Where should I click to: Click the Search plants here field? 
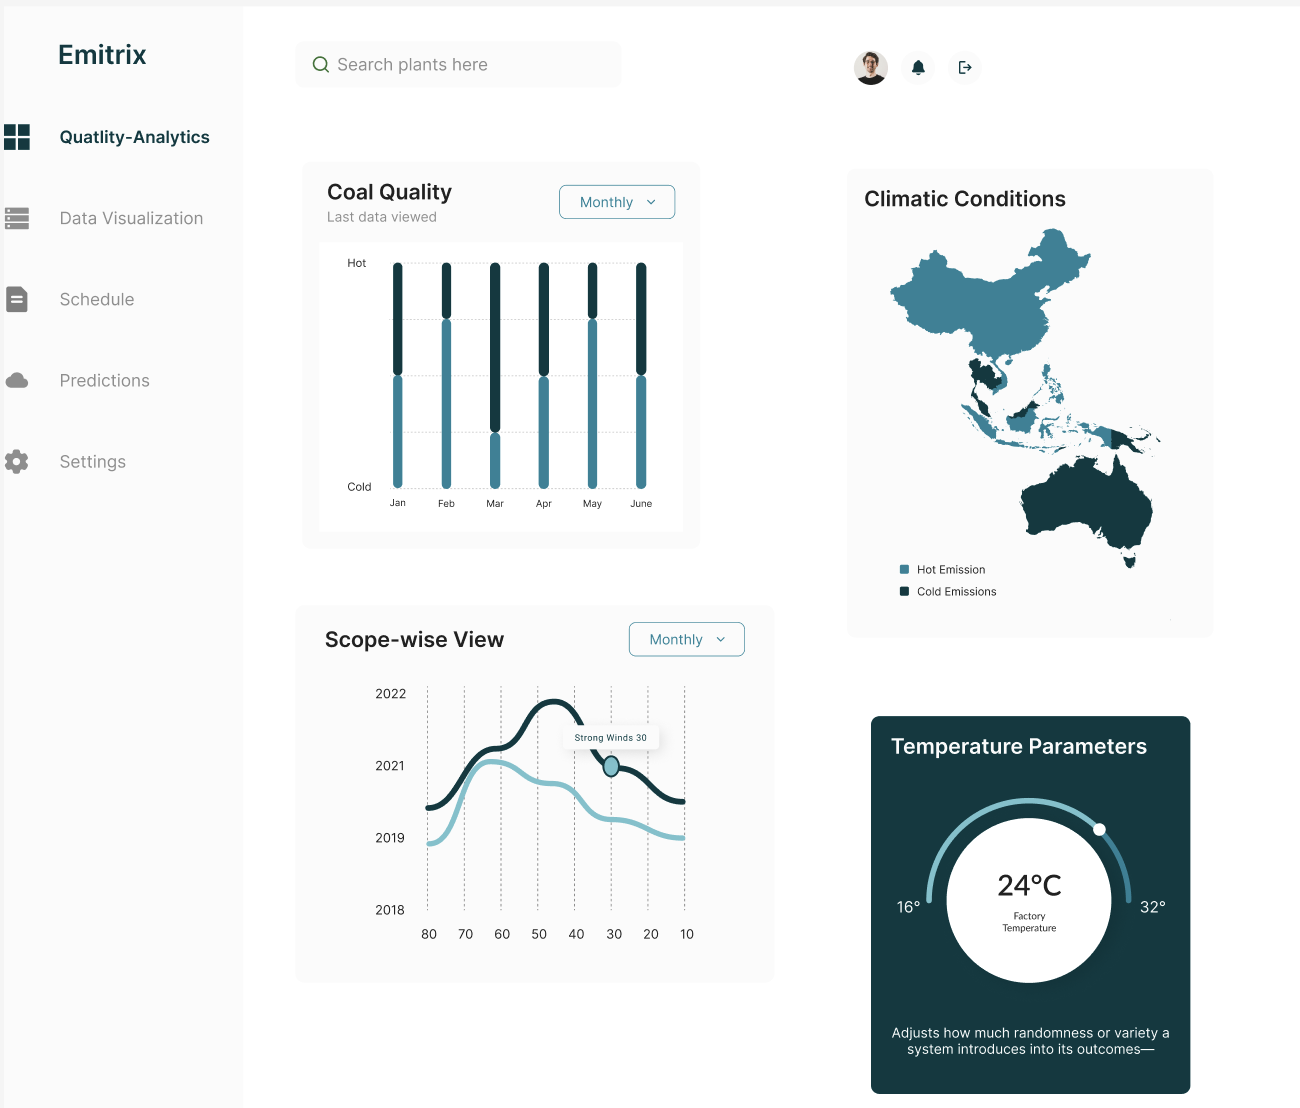click(457, 64)
